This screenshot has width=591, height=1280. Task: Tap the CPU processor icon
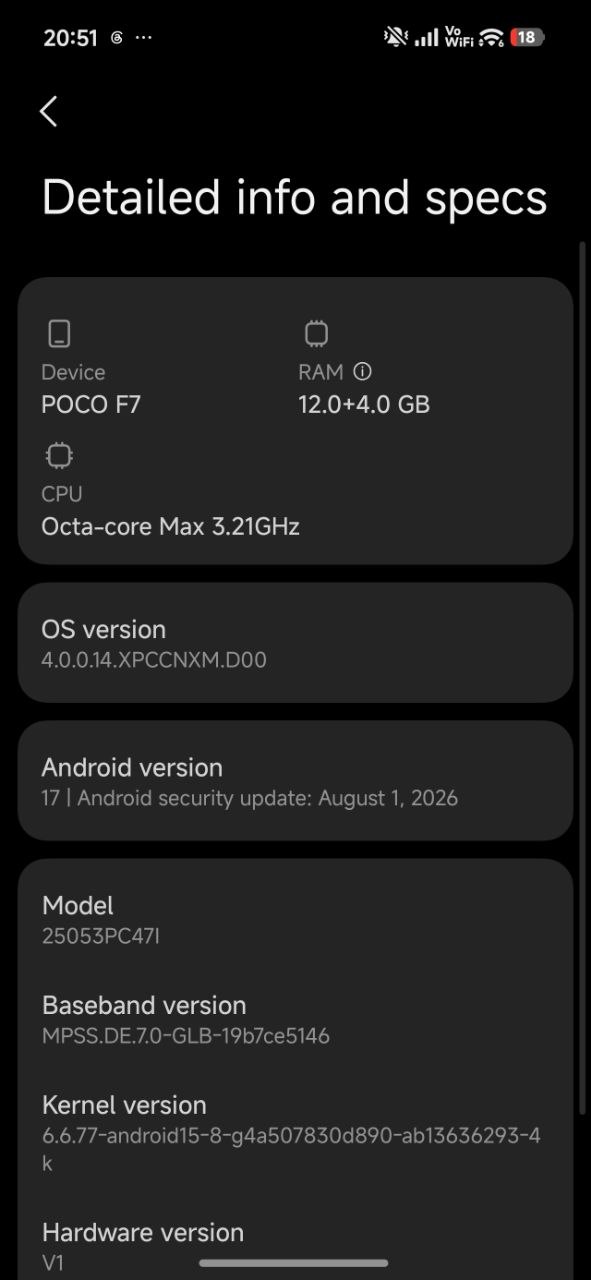pos(59,456)
